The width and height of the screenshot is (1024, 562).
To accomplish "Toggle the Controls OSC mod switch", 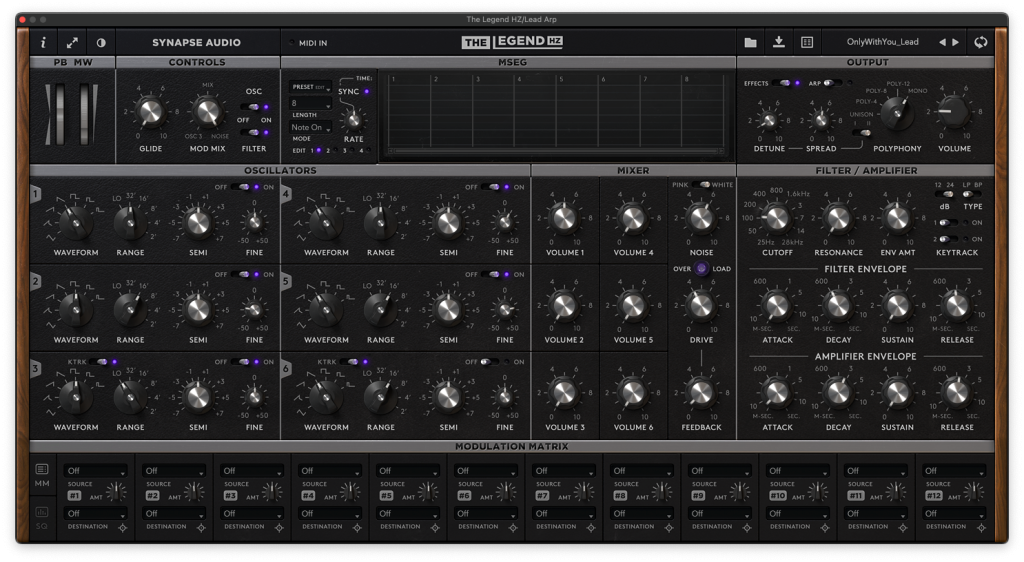I will (x=251, y=106).
